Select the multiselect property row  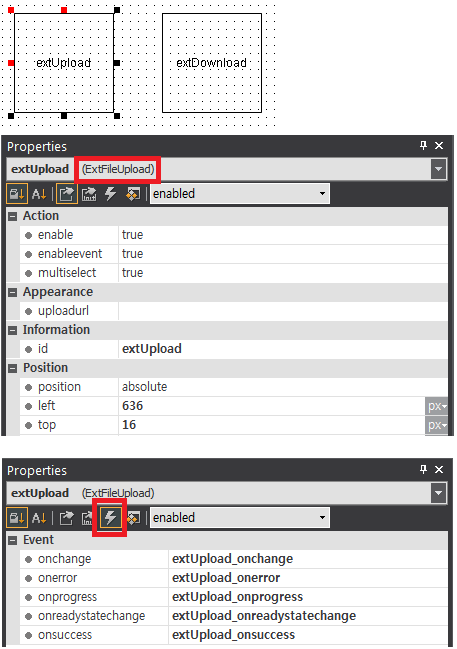tap(233, 273)
